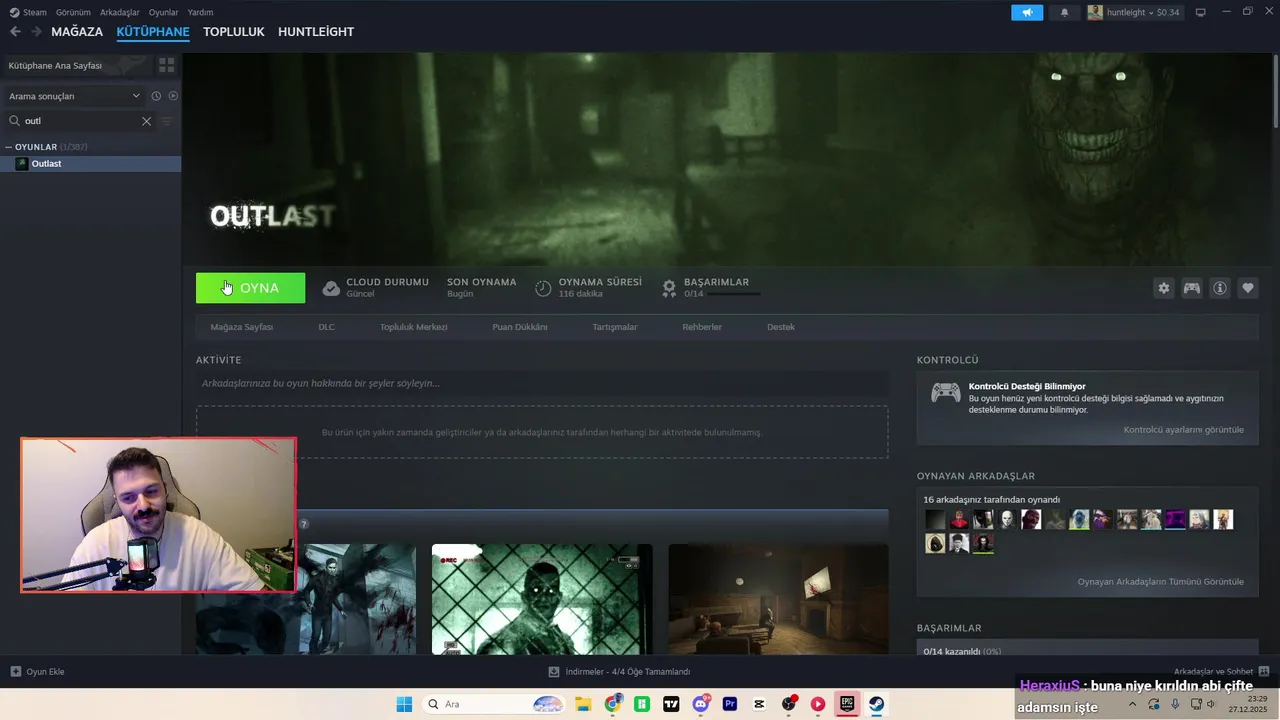The width and height of the screenshot is (1280, 720).
Task: Open Chrome from the taskbar
Action: pyautogui.click(x=613, y=704)
